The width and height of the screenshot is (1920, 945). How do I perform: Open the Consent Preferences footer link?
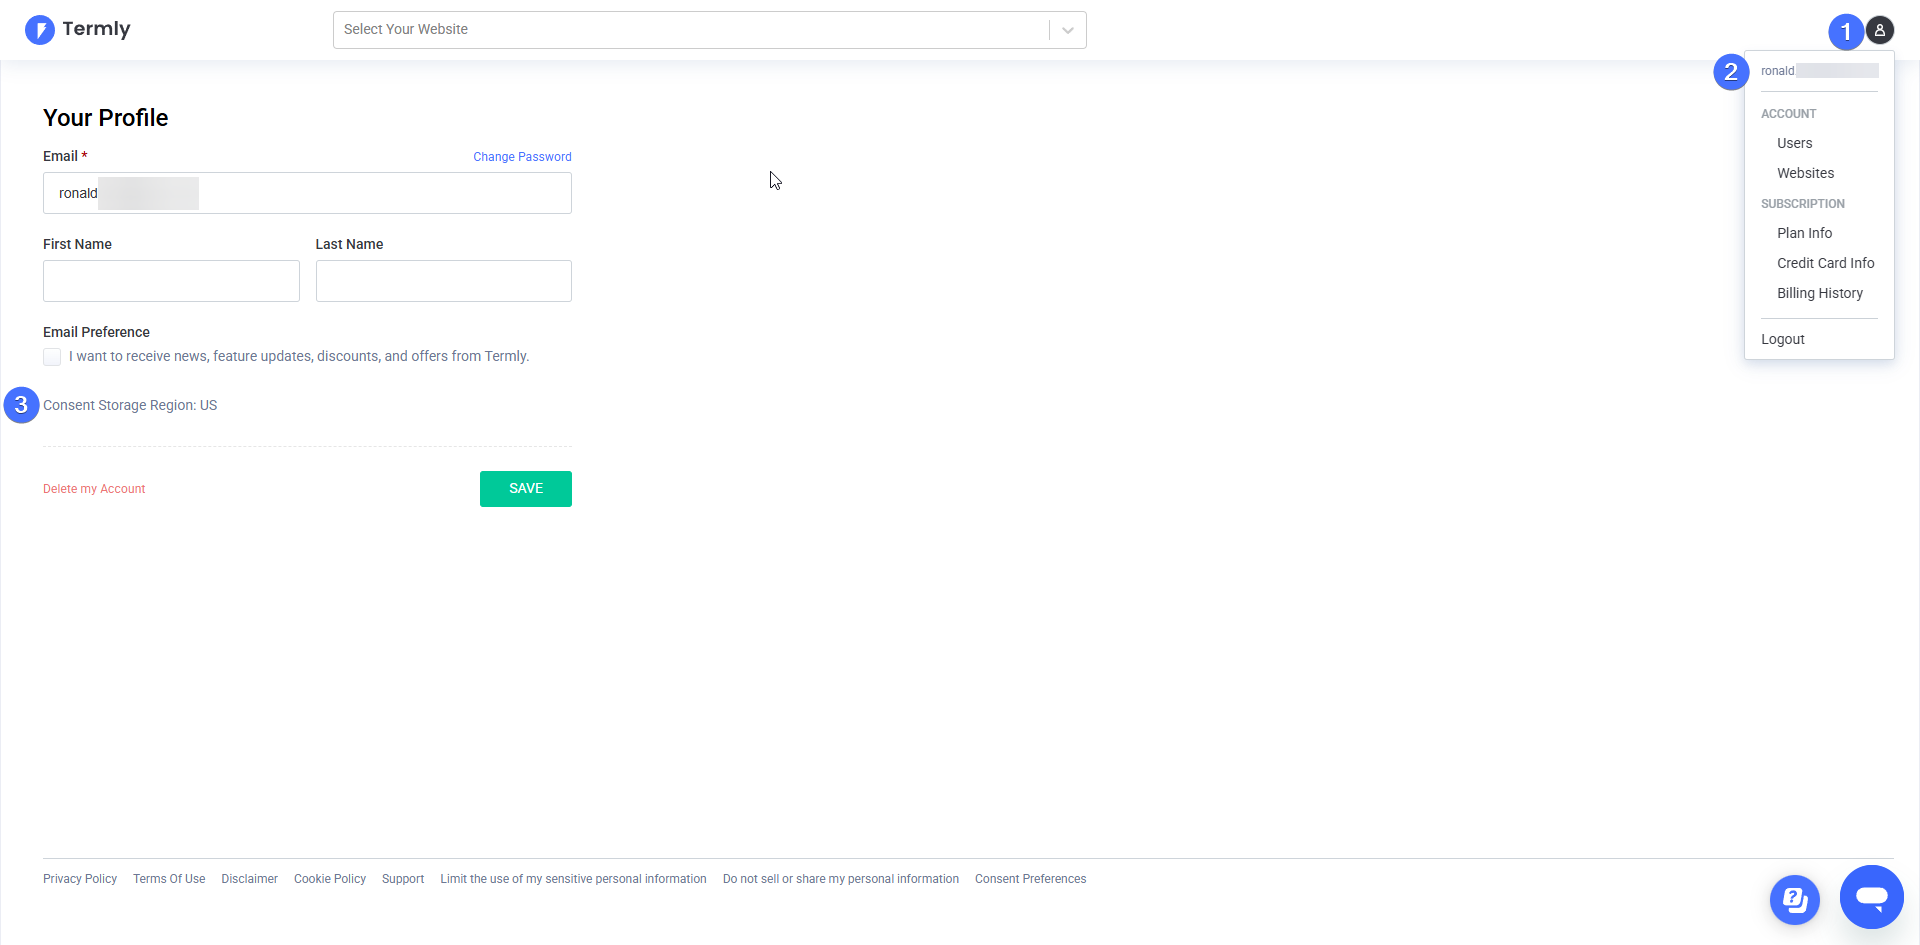[1030, 879]
